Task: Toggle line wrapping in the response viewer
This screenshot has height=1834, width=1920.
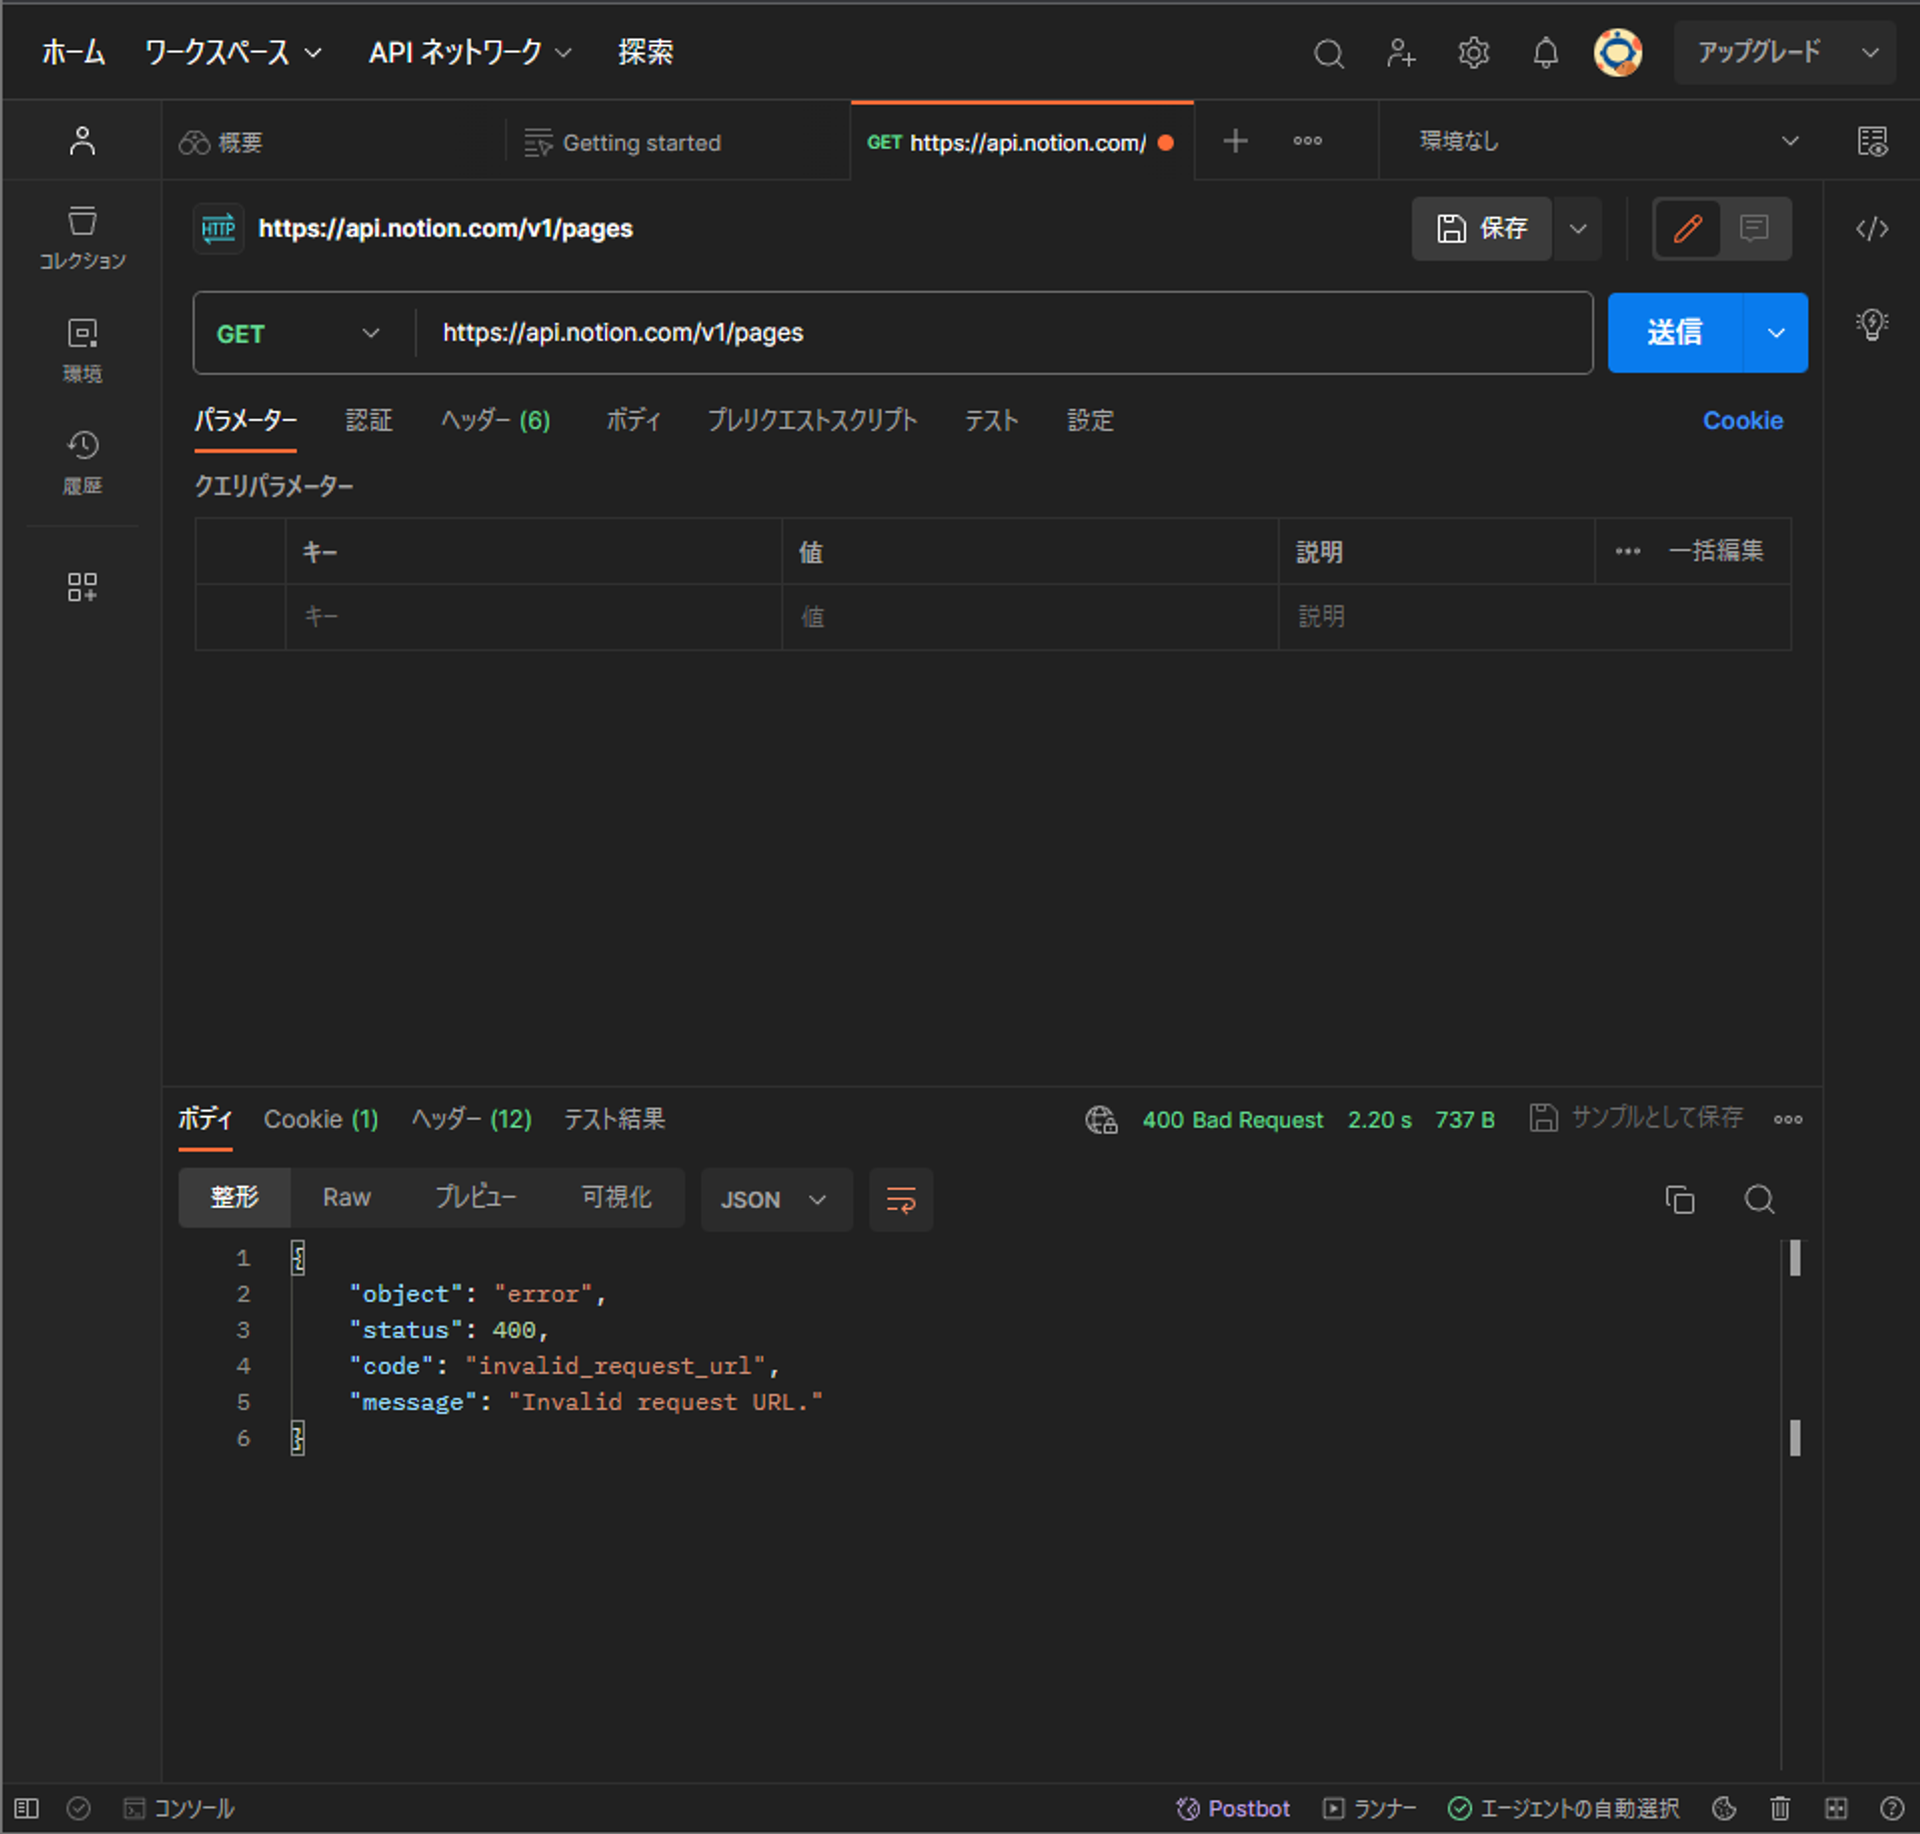Action: [899, 1200]
